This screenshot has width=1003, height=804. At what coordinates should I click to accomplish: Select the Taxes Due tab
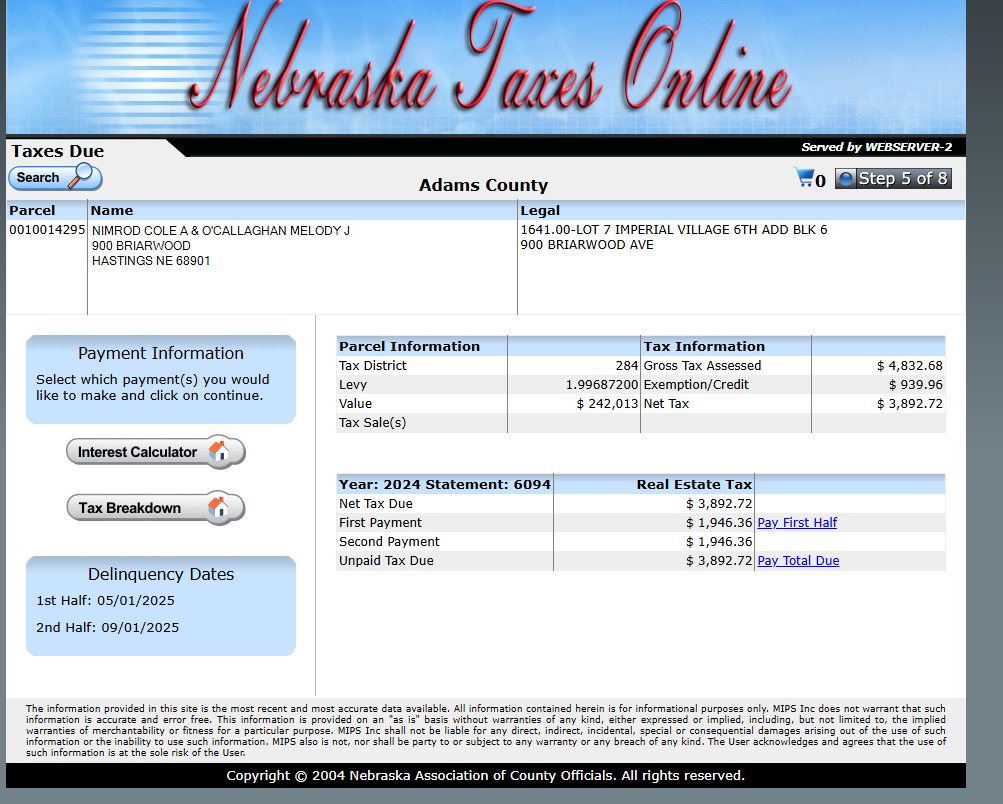[58, 151]
